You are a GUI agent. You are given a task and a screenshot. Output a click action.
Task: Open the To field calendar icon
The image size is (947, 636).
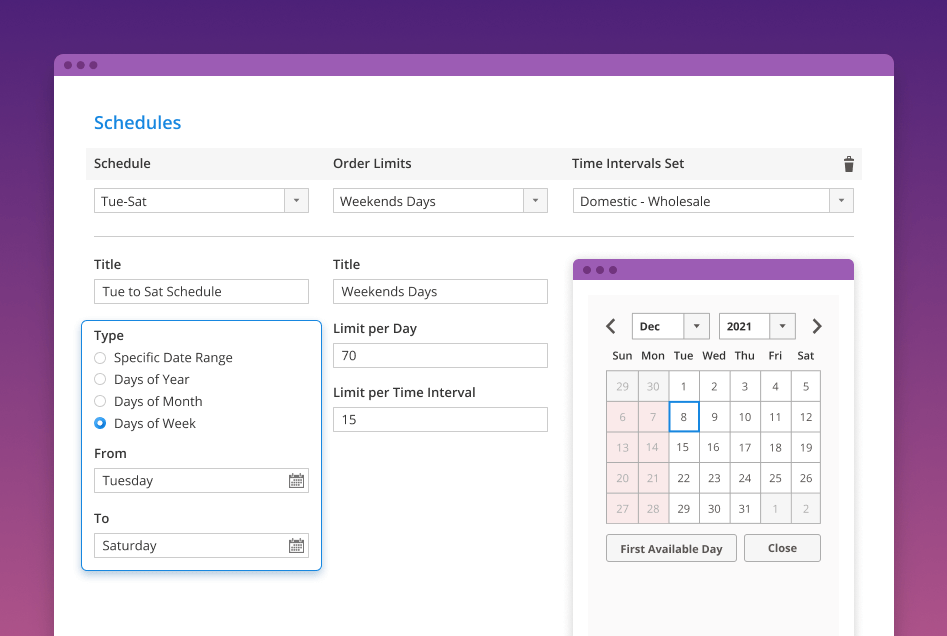pos(296,546)
